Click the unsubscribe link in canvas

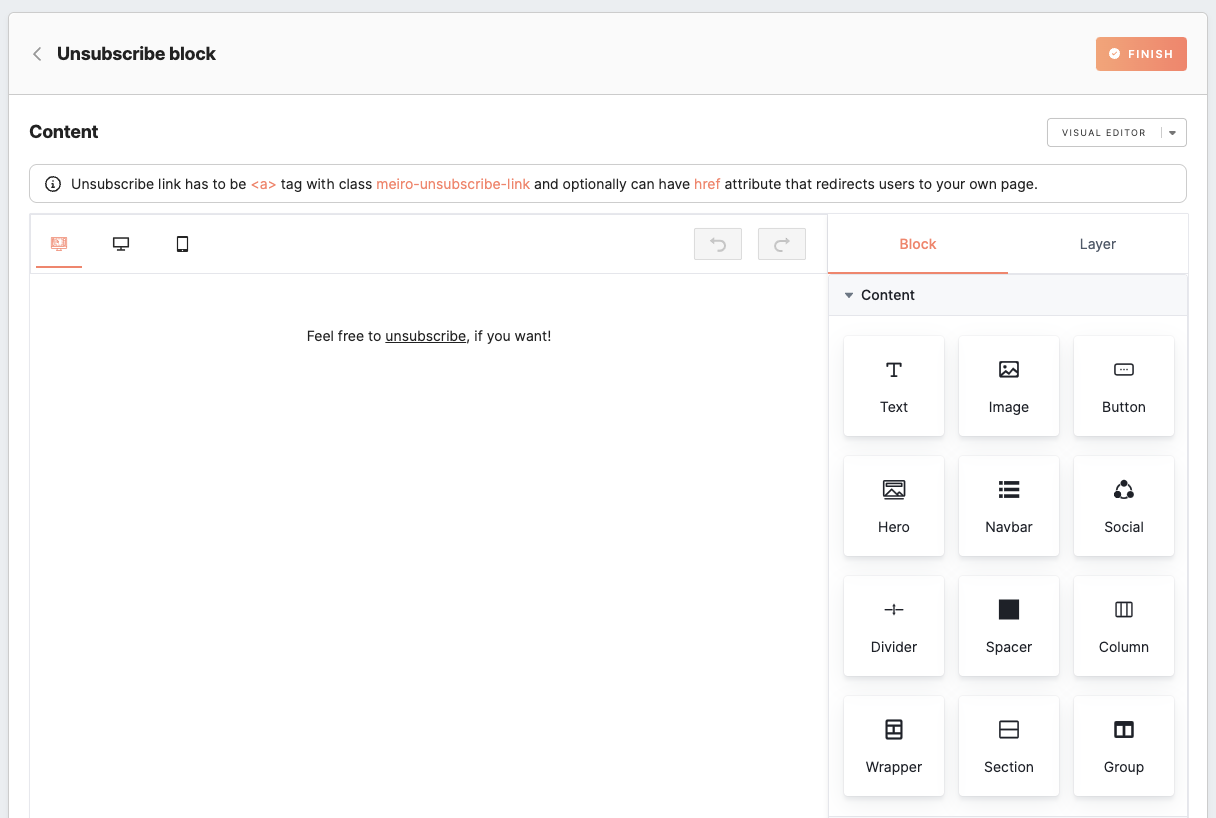click(x=426, y=336)
